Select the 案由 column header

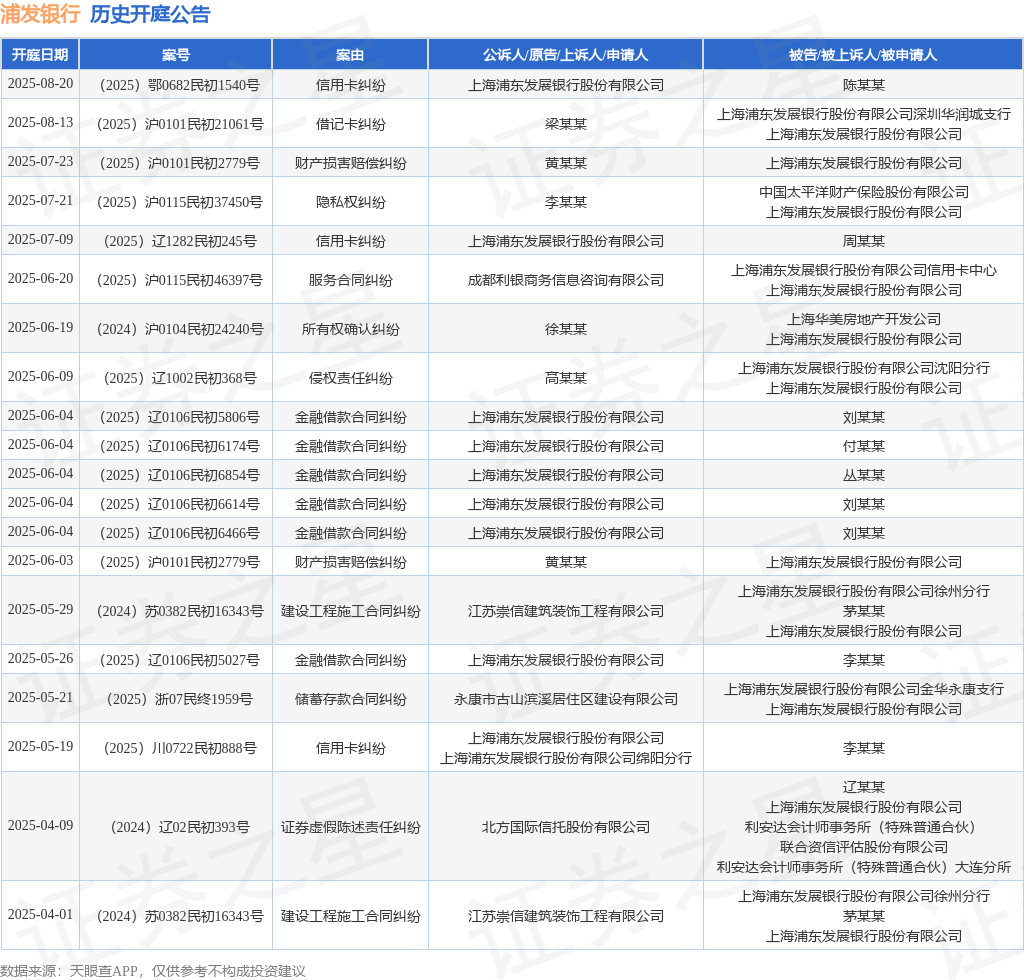tap(350, 55)
